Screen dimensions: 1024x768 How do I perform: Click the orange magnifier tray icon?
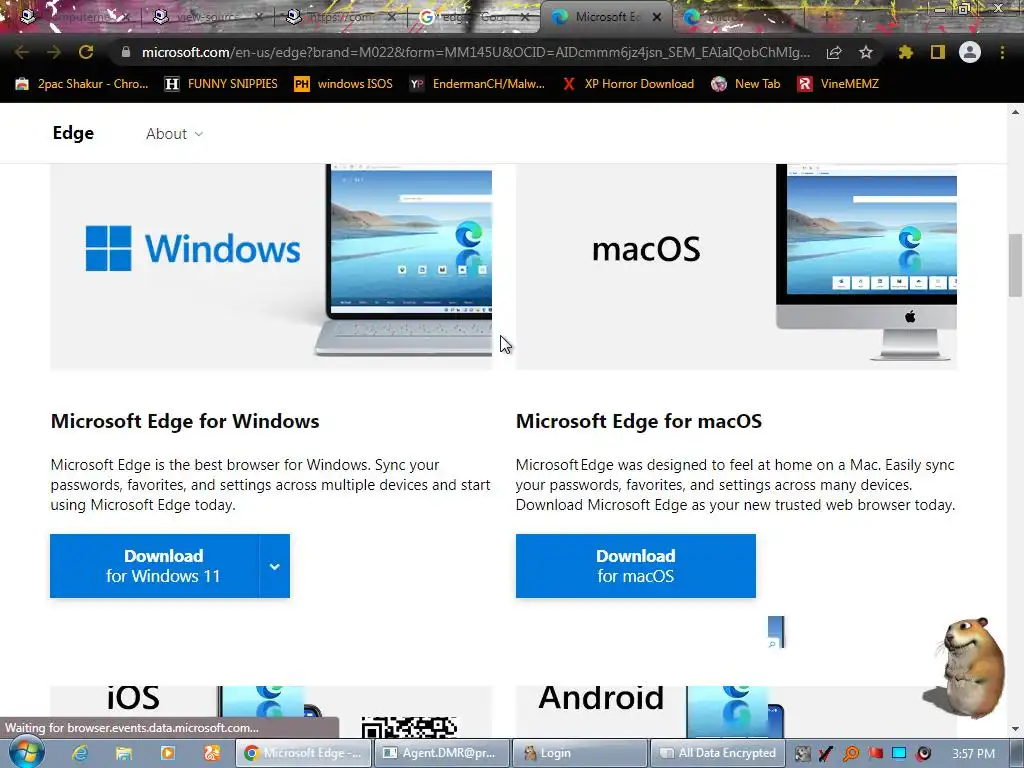point(850,754)
